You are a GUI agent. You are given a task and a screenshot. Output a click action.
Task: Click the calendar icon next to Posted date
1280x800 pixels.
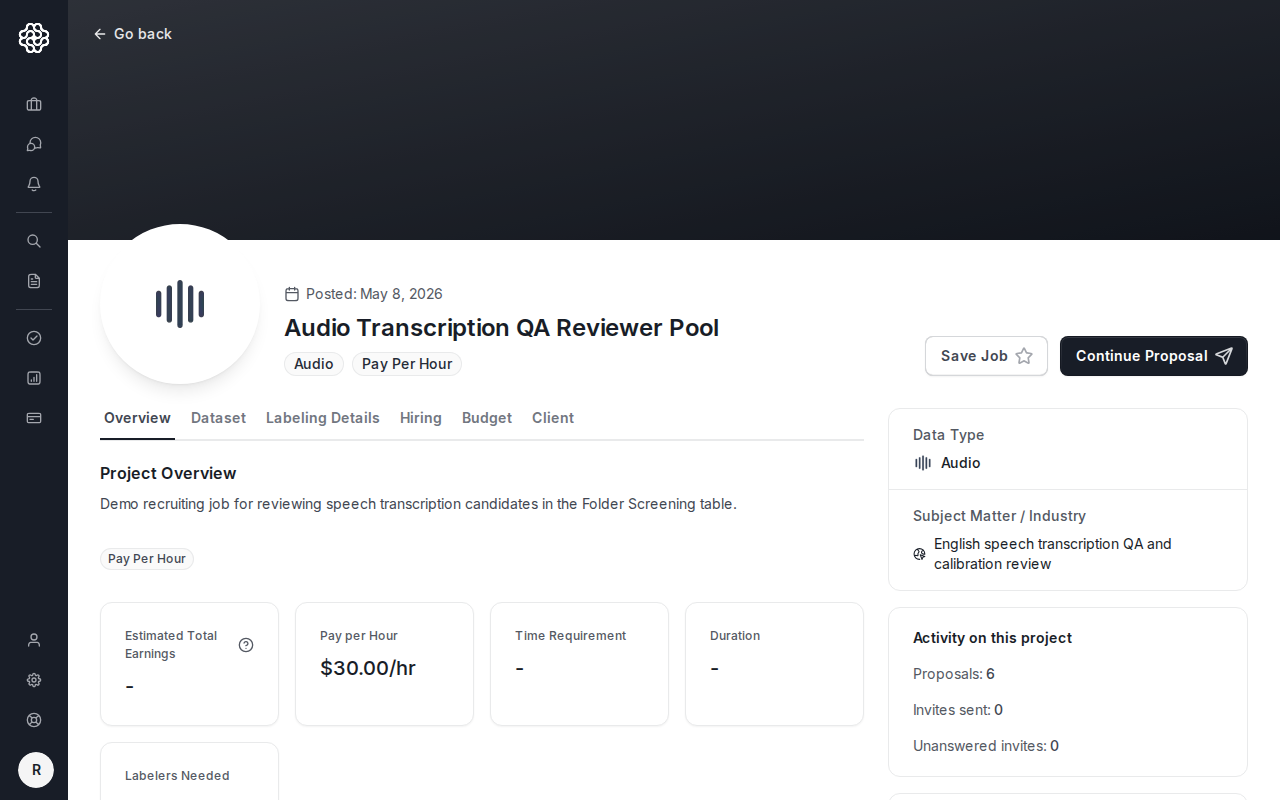(x=292, y=294)
